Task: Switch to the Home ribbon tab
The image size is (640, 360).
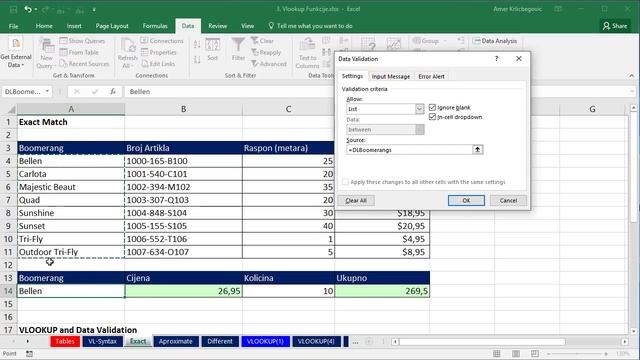Action: [x=44, y=26]
